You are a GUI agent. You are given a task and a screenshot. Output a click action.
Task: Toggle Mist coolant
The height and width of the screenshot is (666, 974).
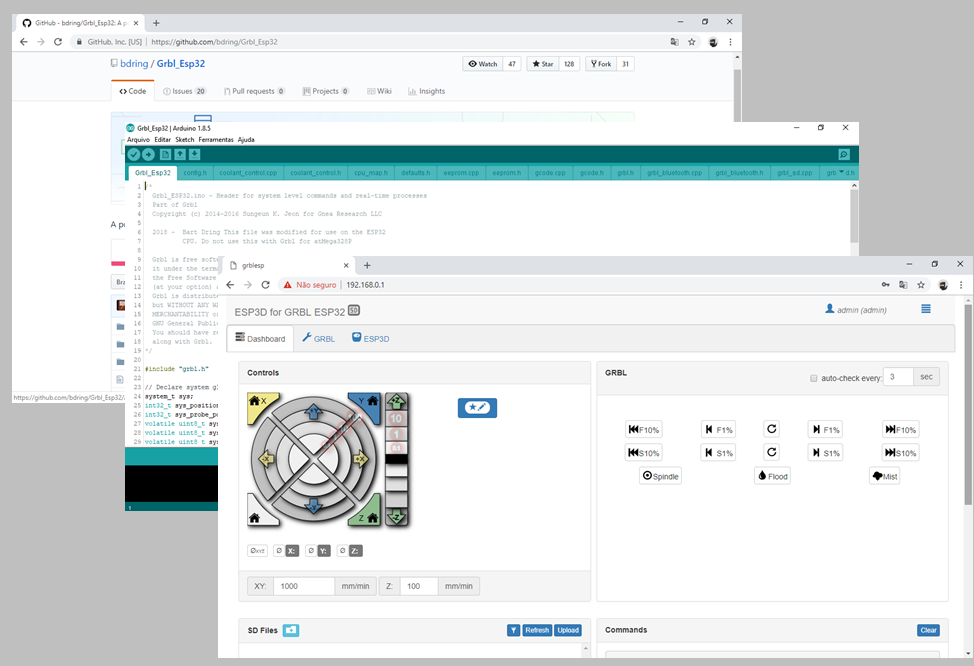(x=885, y=476)
